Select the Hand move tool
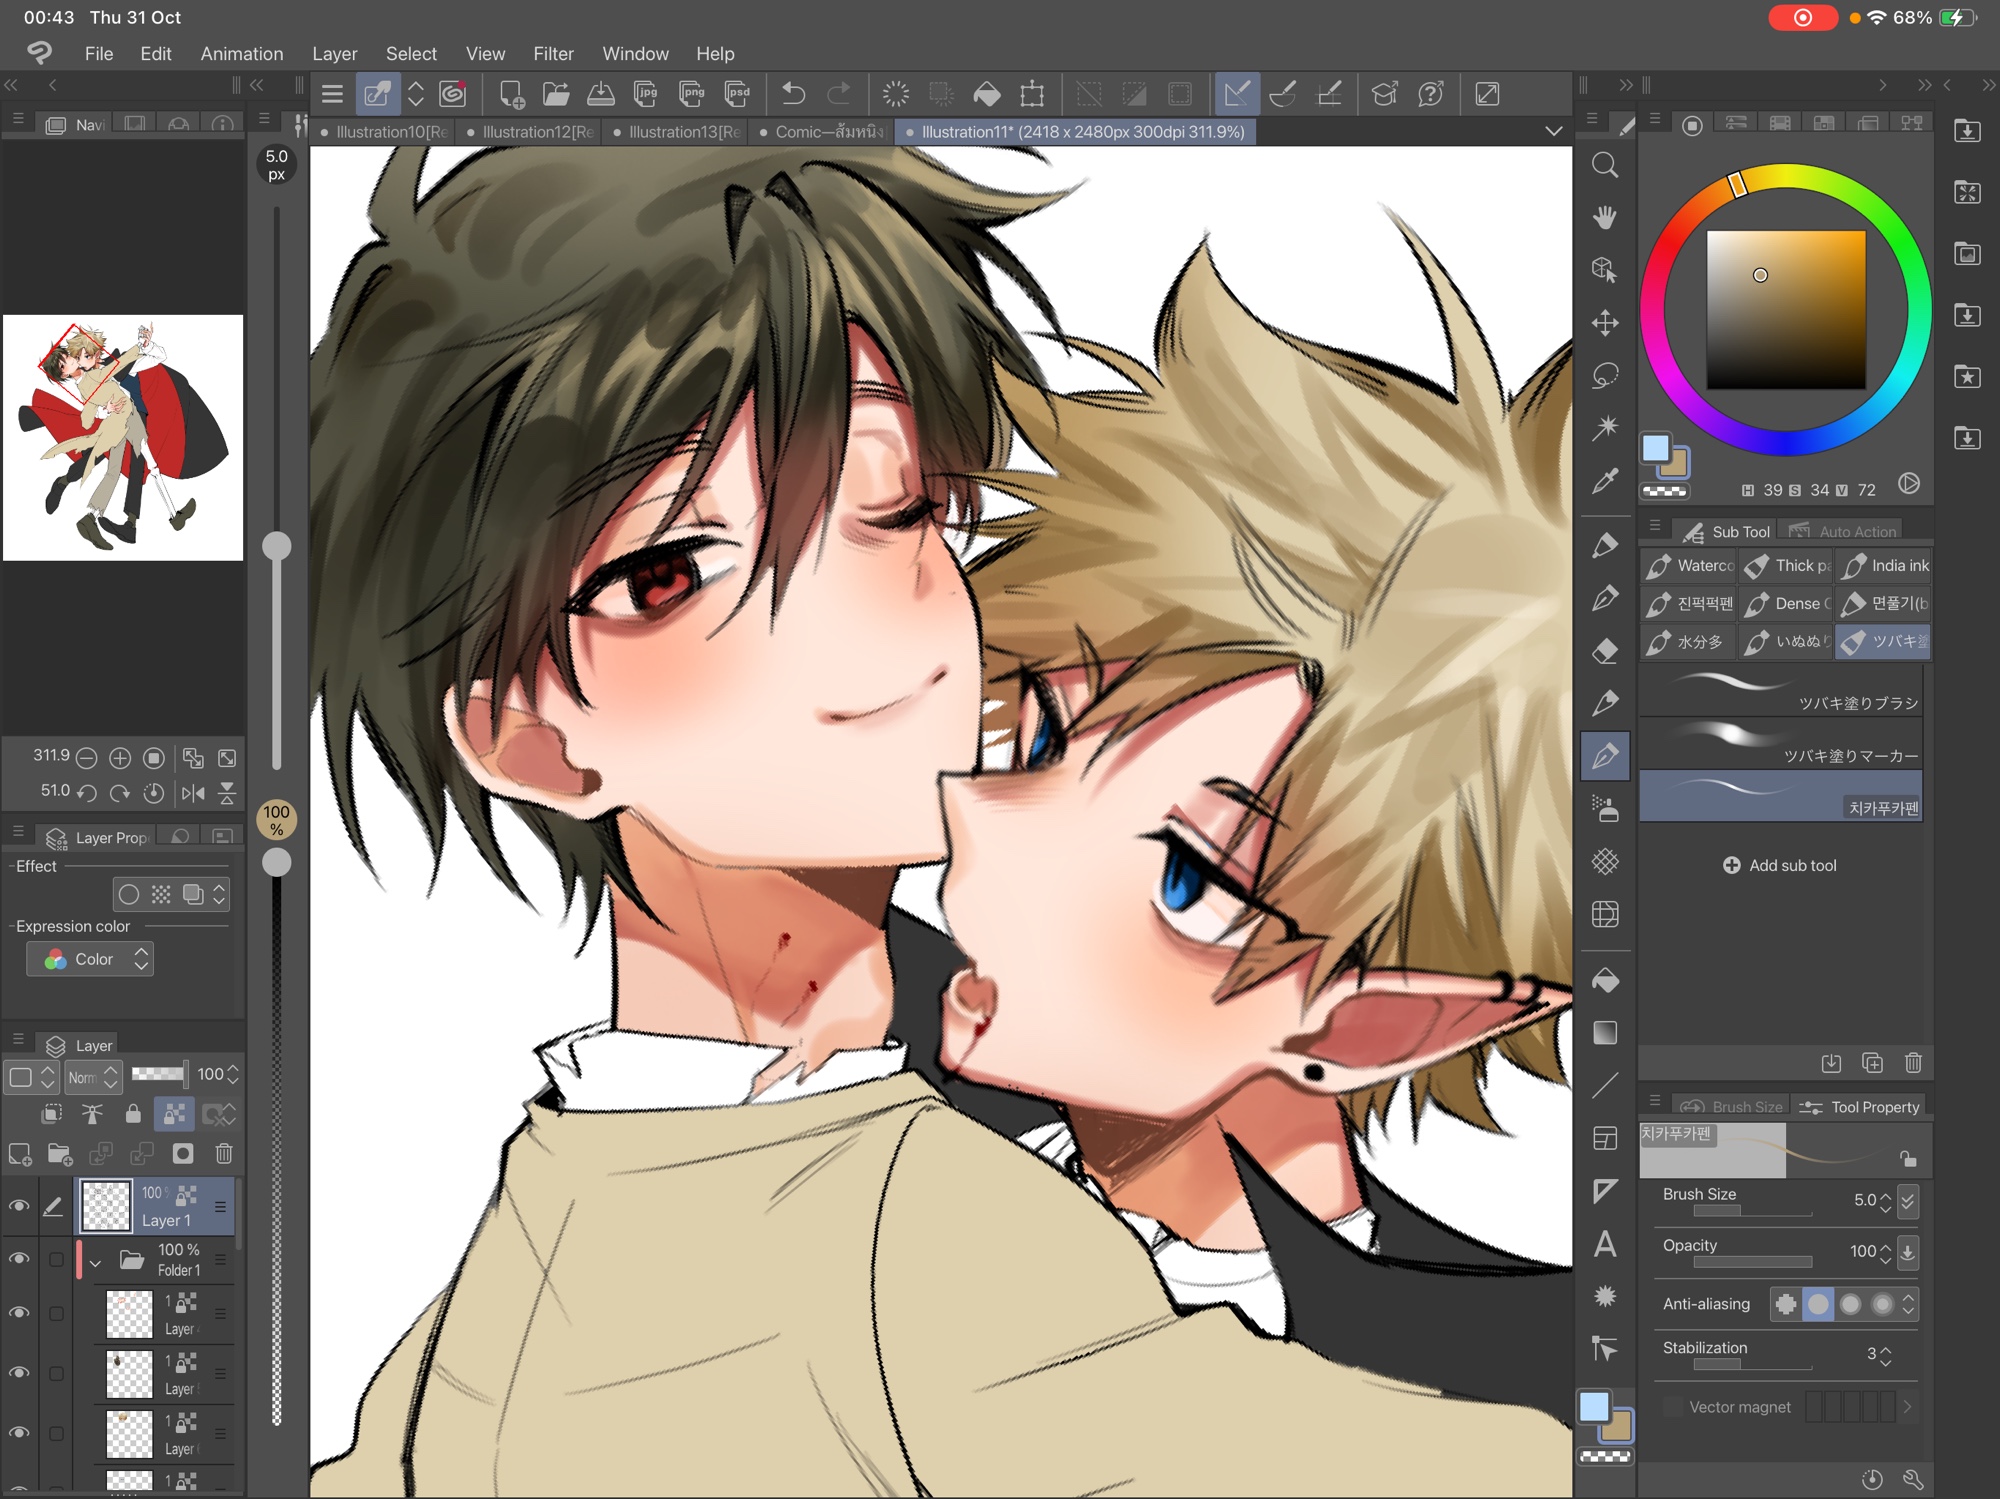 pos(1604,217)
